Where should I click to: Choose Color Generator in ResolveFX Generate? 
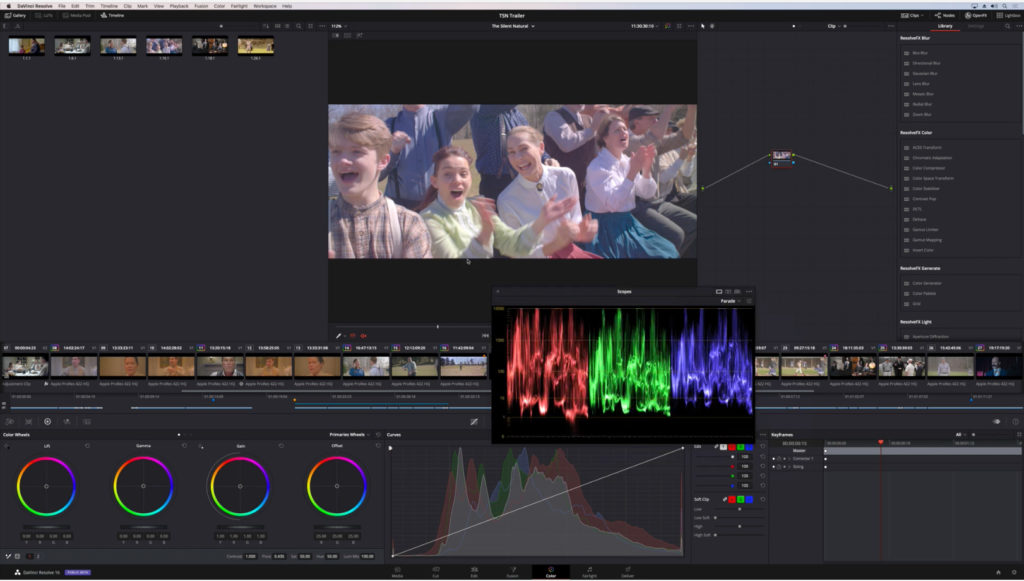pyautogui.click(x=927, y=283)
